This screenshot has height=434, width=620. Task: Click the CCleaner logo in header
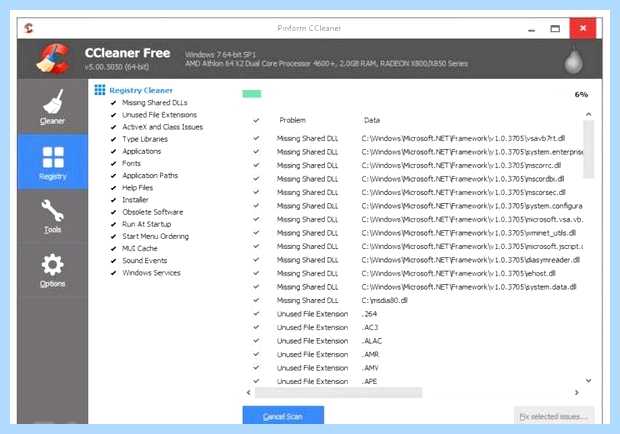coord(53,58)
